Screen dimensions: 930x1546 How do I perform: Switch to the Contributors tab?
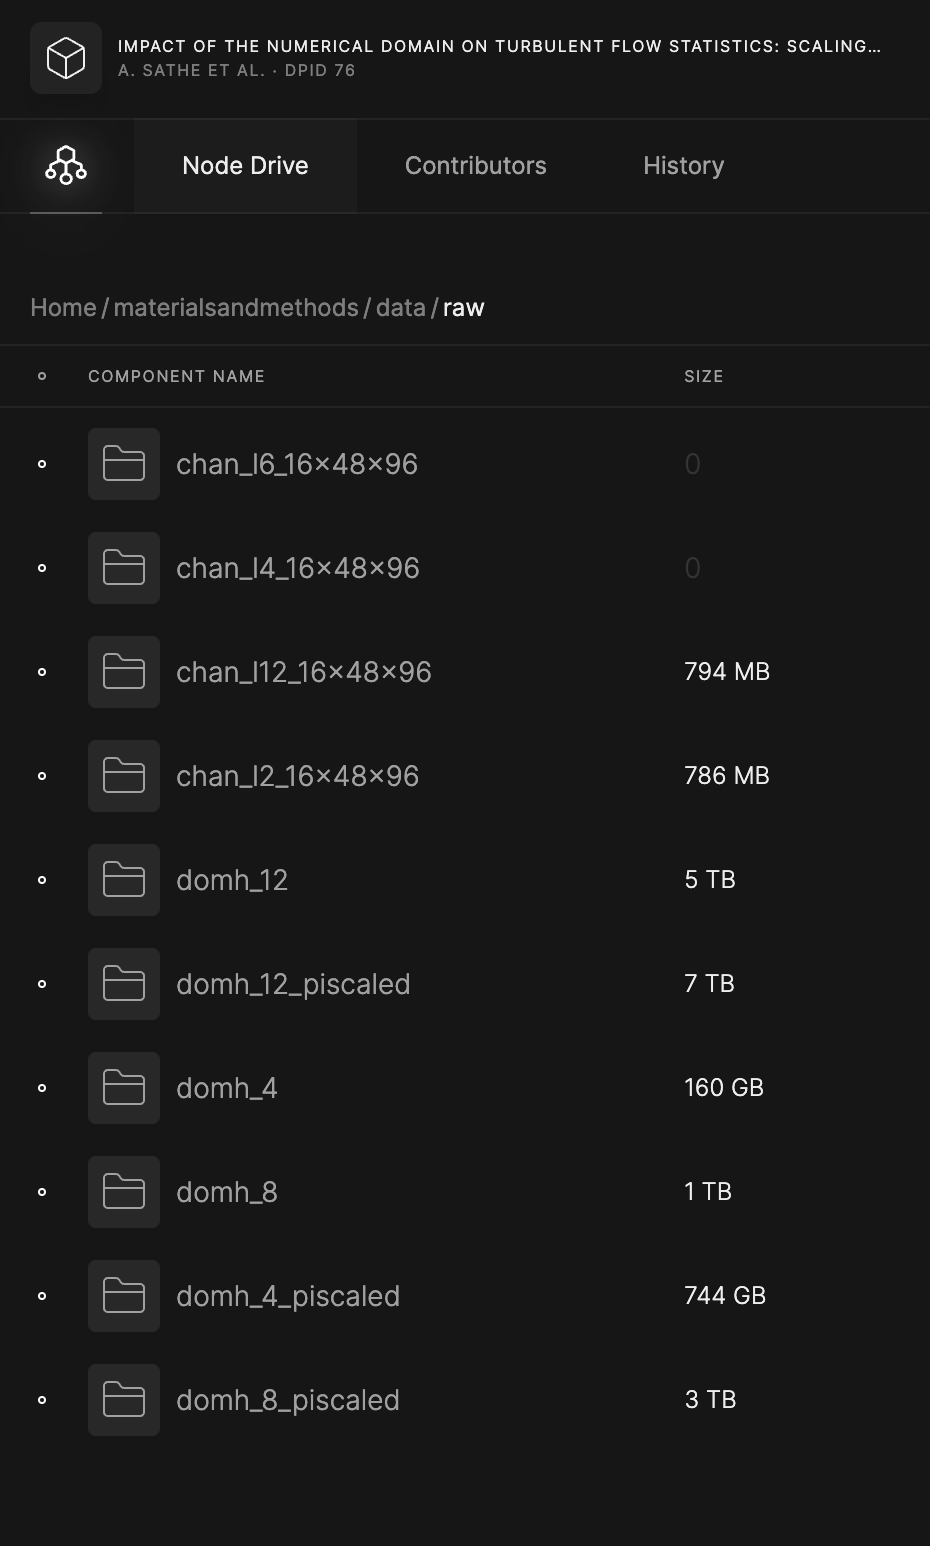click(x=475, y=166)
